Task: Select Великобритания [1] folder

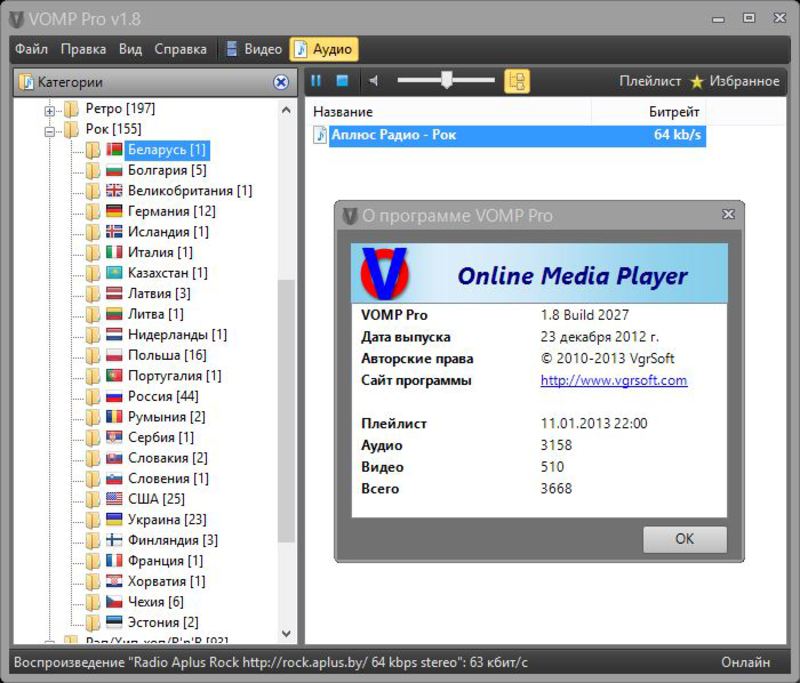Action: click(190, 191)
